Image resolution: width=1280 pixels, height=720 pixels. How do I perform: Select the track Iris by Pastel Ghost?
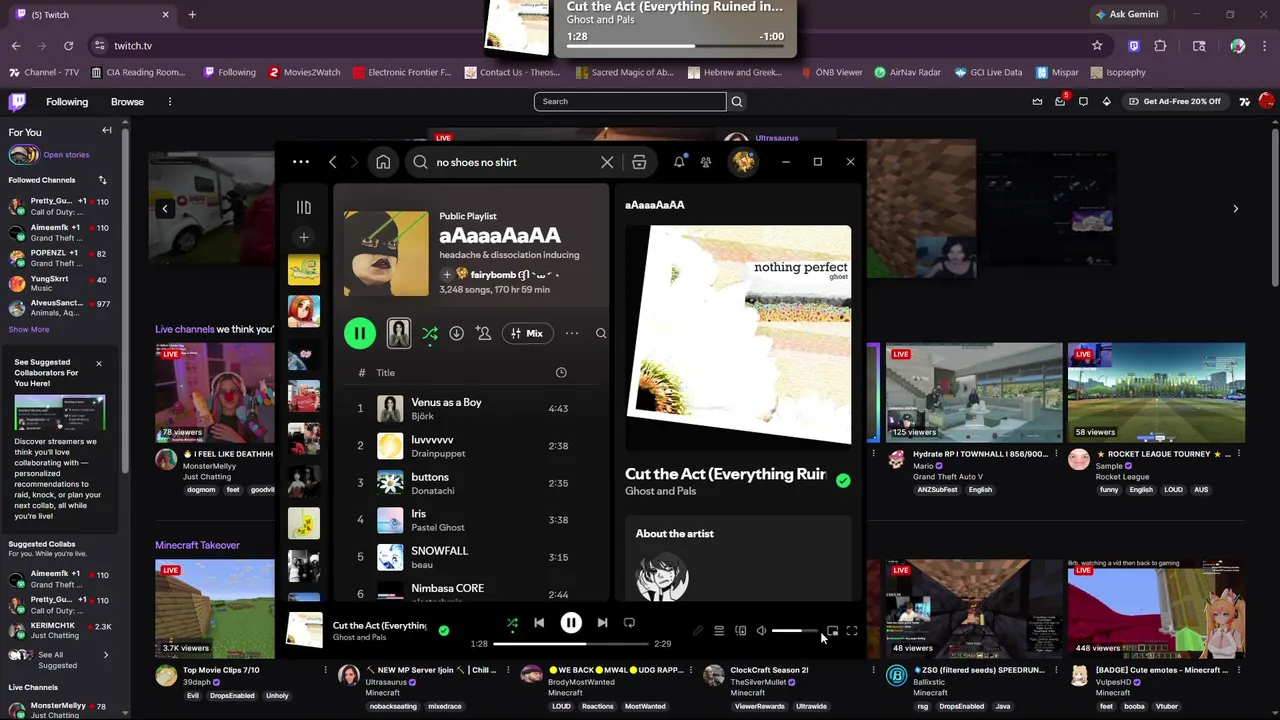tap(418, 513)
